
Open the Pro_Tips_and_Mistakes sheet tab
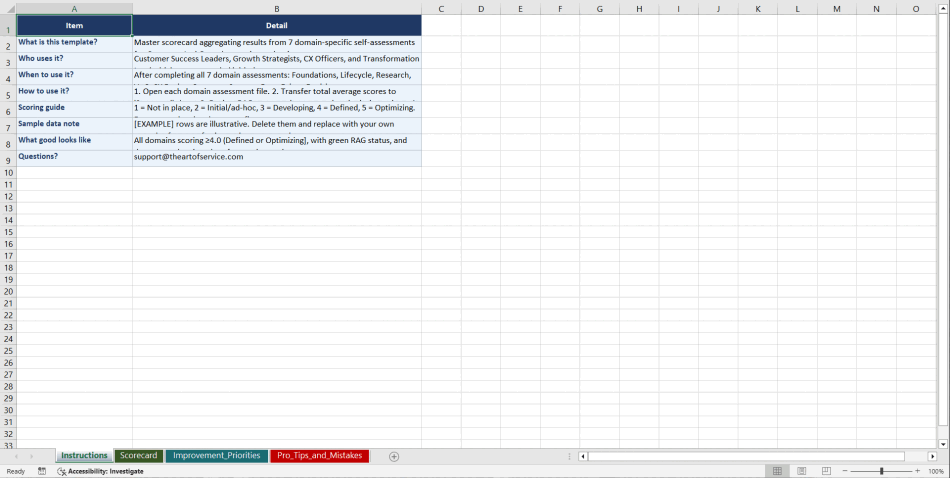coord(319,456)
